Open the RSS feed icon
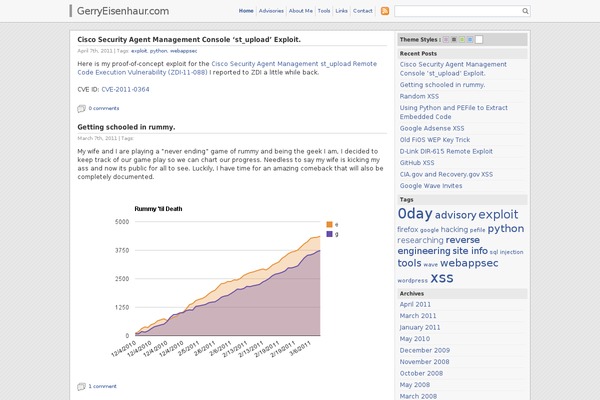This screenshot has height=400, width=600. coord(385,11)
